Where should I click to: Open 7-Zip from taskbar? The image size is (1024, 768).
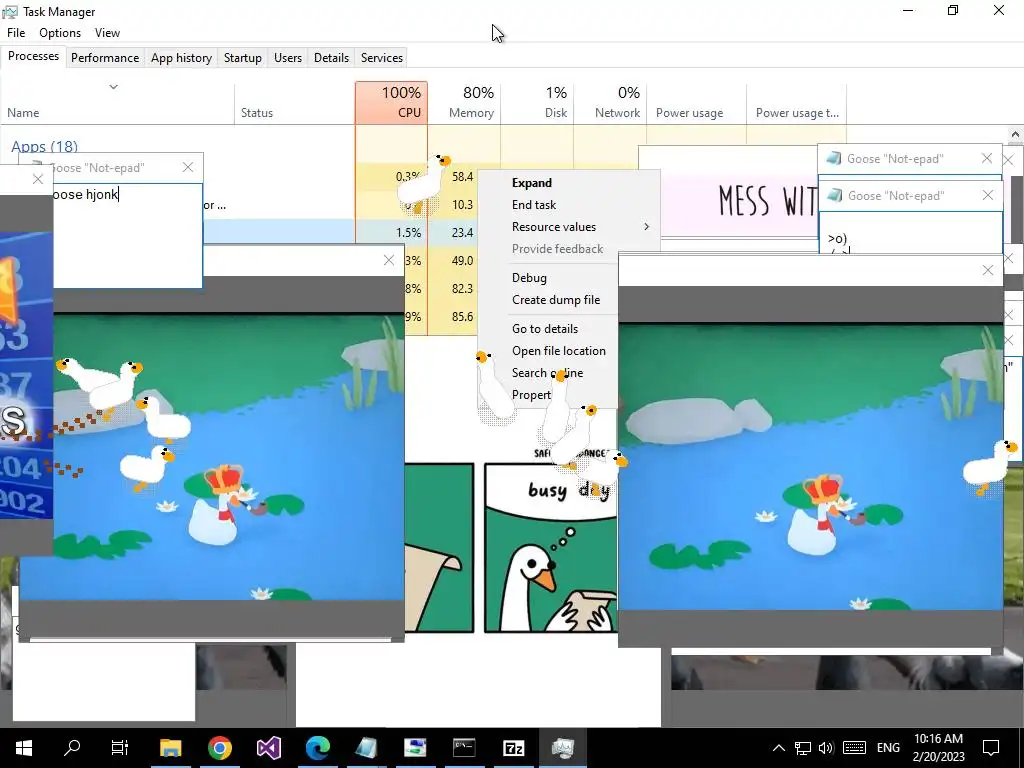(513, 747)
